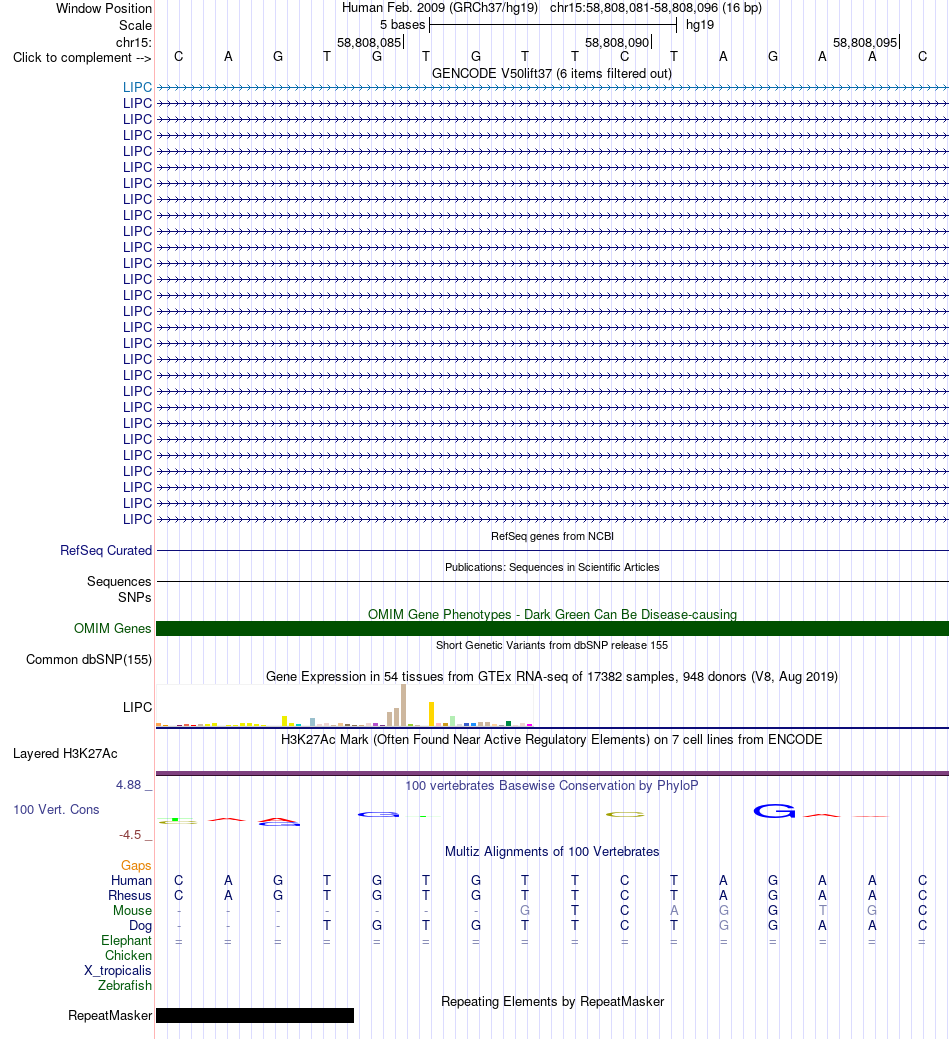The width and height of the screenshot is (950, 1039).
Task: Click the GTEx Gene Expression track title
Action: pos(552,677)
